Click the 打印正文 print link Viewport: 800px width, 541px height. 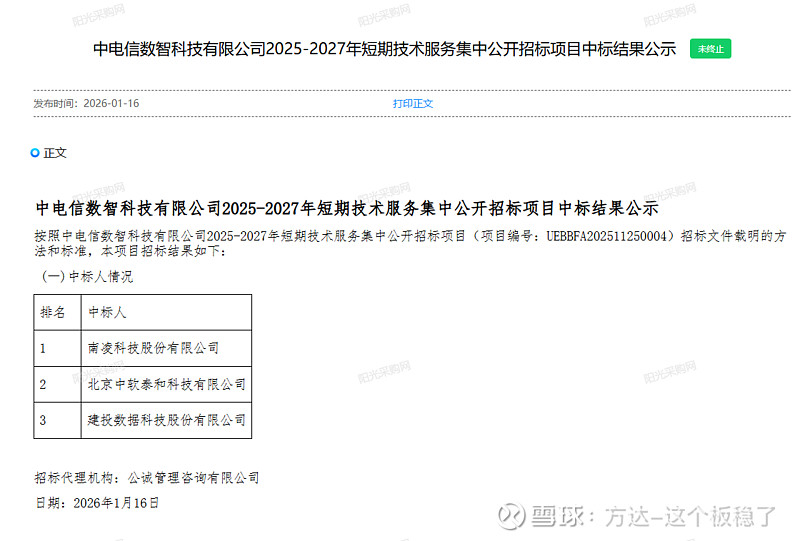412,104
